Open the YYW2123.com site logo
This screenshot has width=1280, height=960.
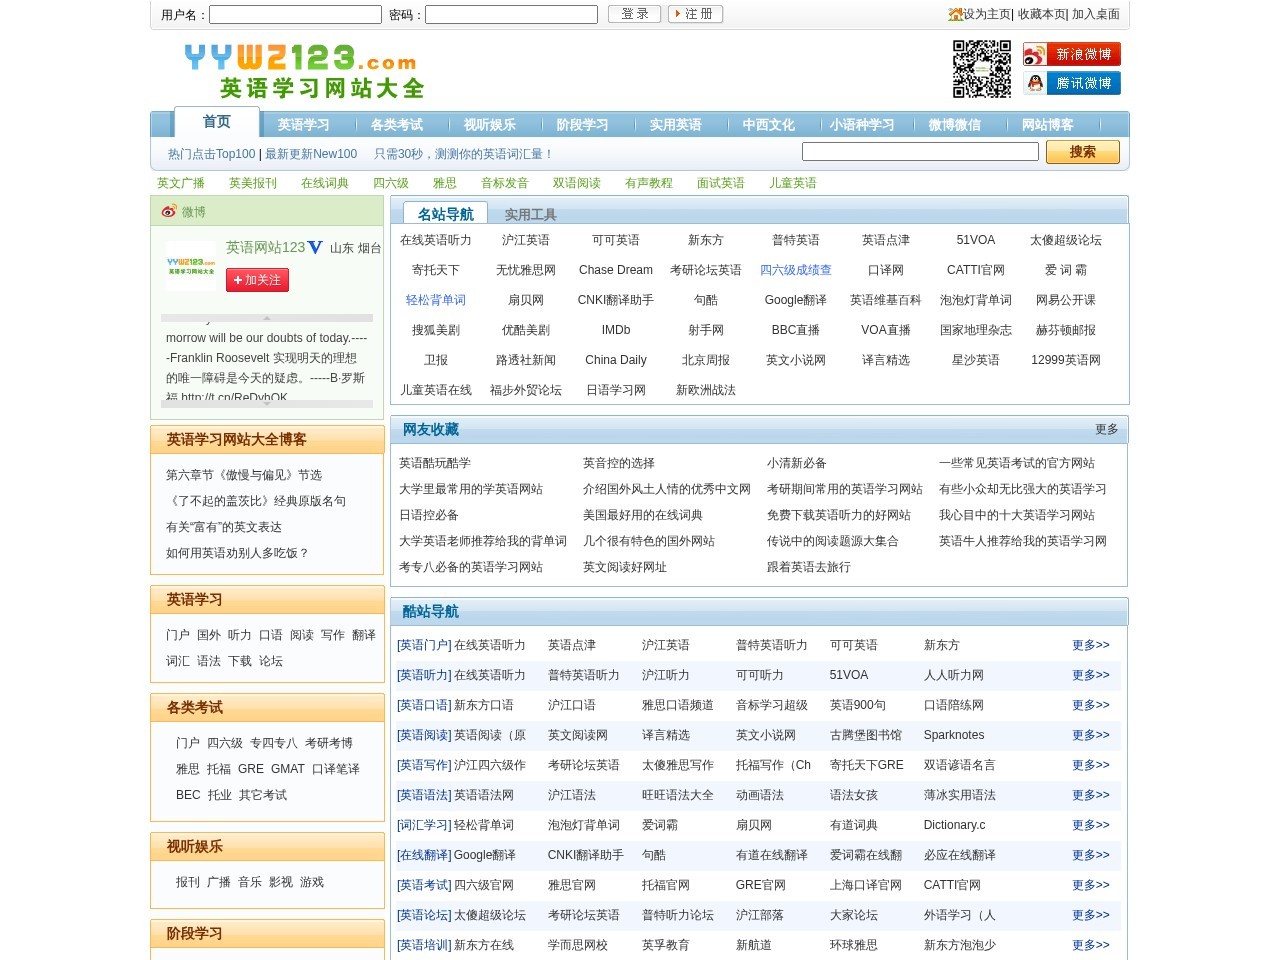tap(304, 71)
